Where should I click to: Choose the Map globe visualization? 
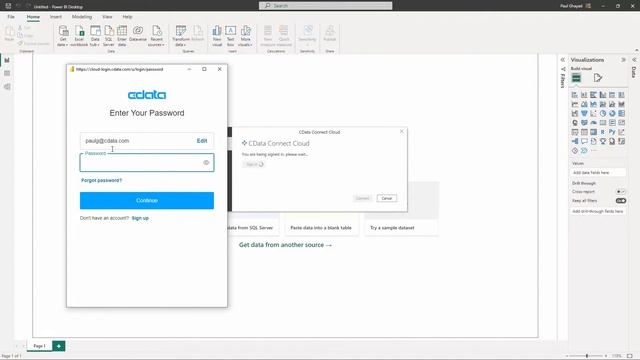[575, 123]
